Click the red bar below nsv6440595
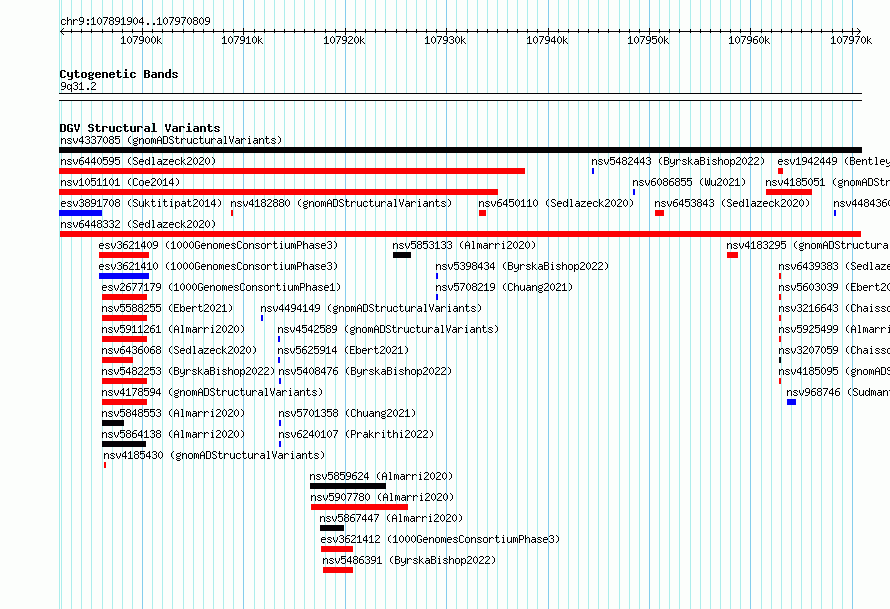This screenshot has height=609, width=890. pos(292,171)
